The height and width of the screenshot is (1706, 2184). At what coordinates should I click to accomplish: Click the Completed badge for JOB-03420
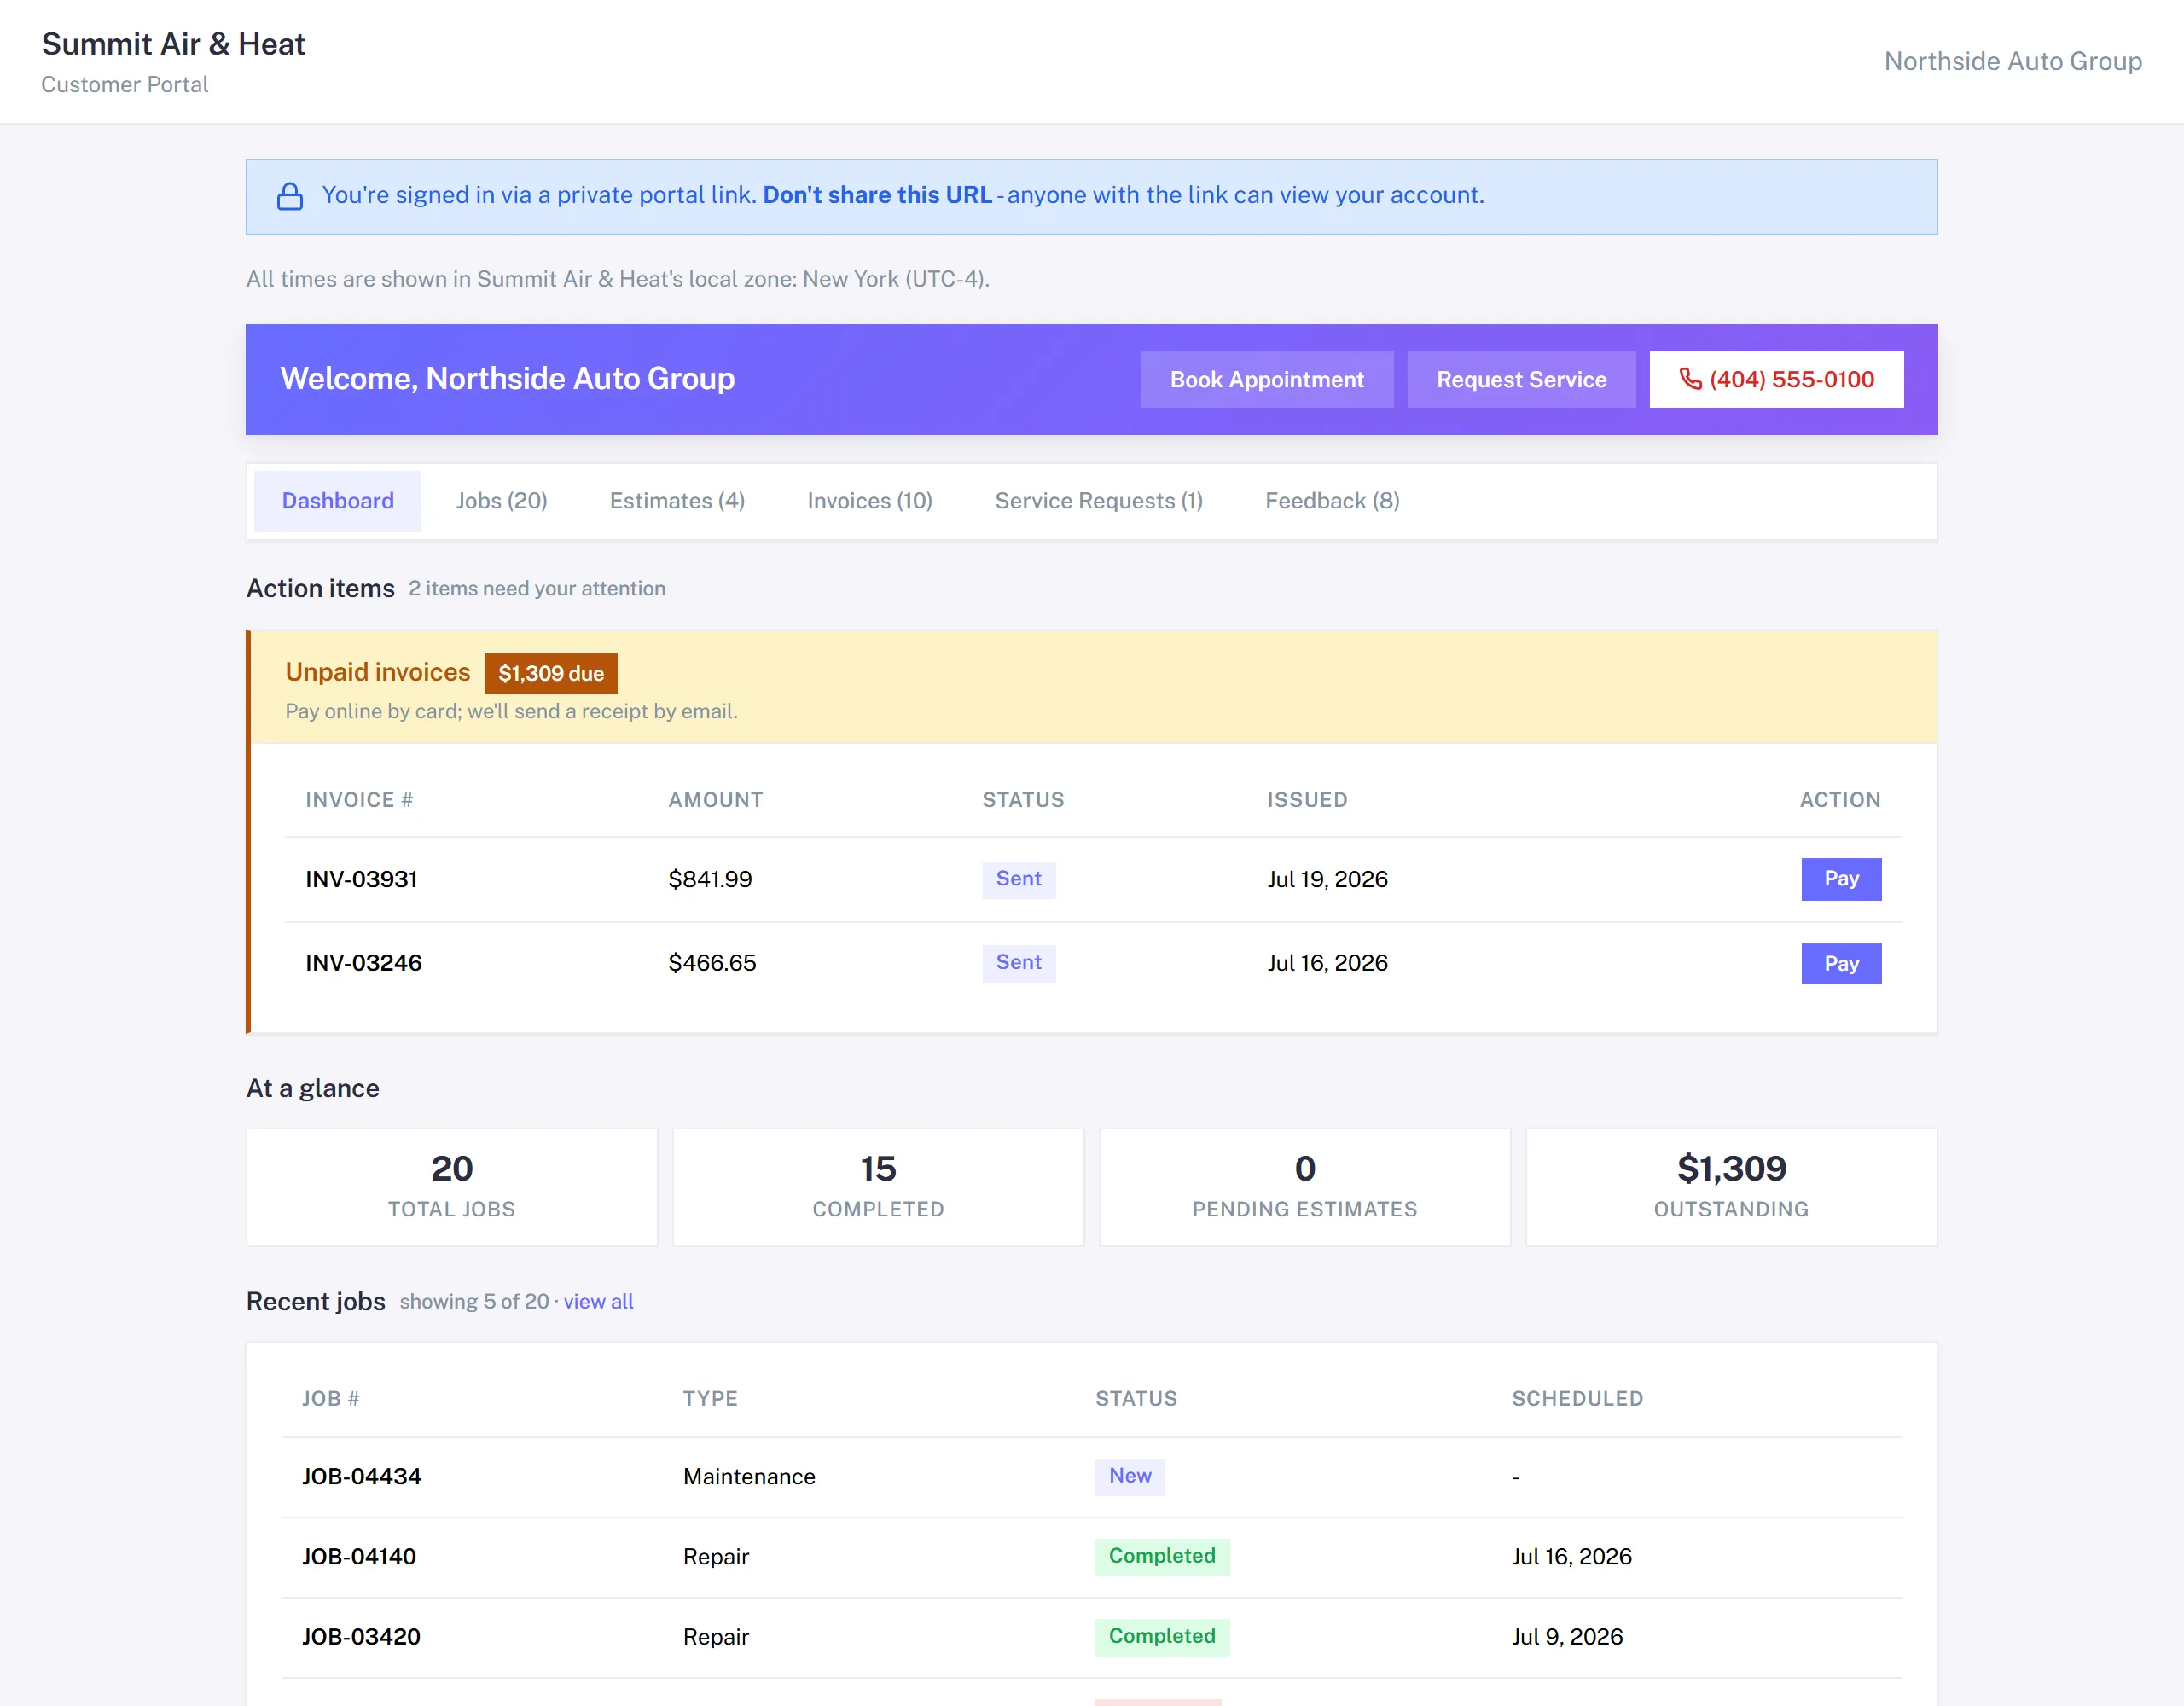click(1162, 1636)
